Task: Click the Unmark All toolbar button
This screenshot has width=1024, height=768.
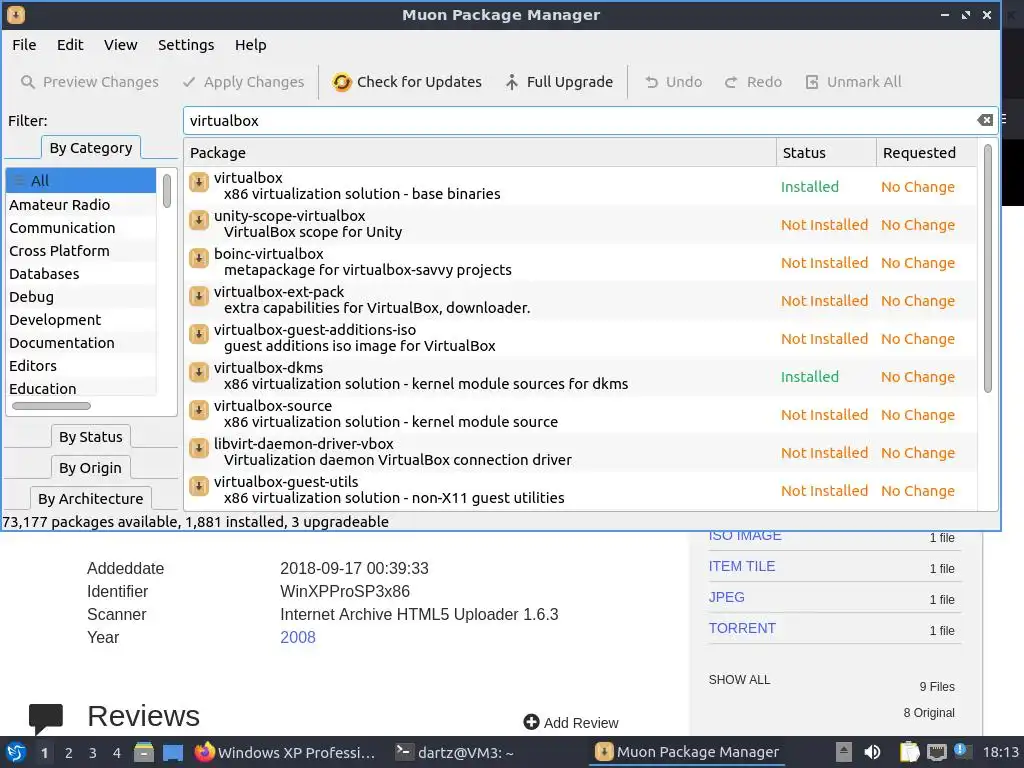Action: click(853, 82)
